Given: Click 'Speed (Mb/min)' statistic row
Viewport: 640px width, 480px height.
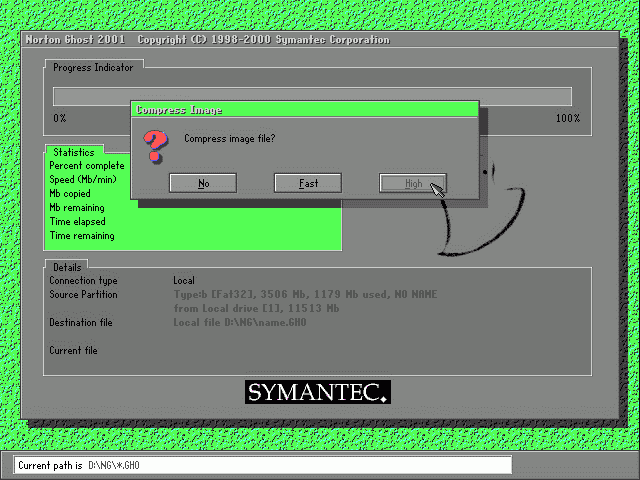Looking at the screenshot, I should [83, 180].
